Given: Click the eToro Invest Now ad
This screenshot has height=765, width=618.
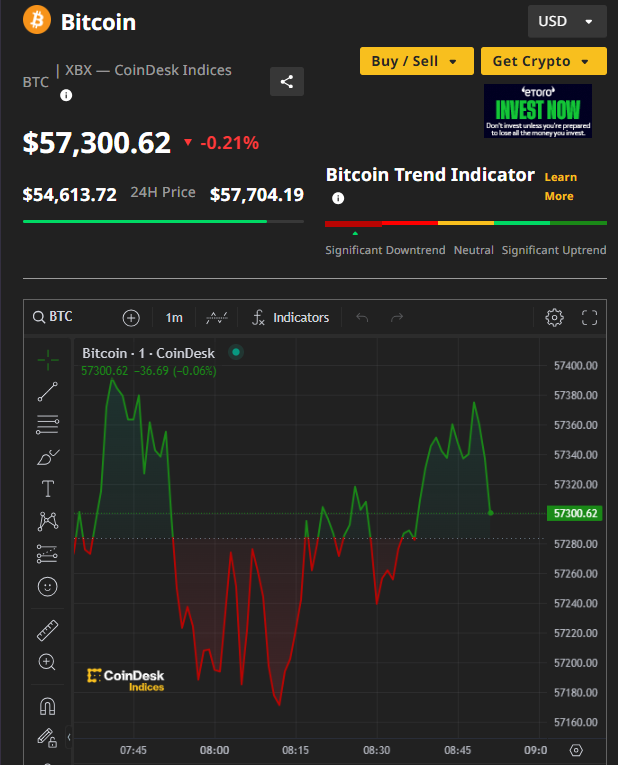Looking at the screenshot, I should (x=537, y=110).
